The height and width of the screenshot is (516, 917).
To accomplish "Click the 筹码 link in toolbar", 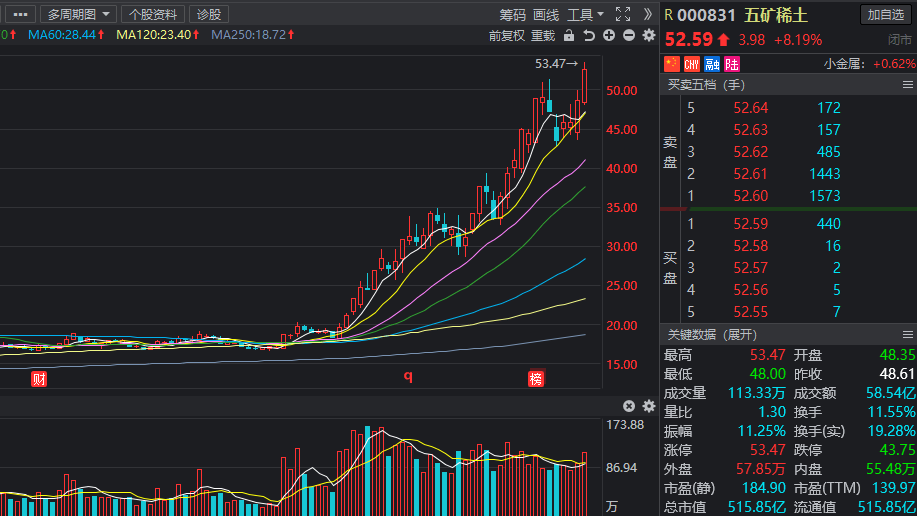I will (513, 14).
